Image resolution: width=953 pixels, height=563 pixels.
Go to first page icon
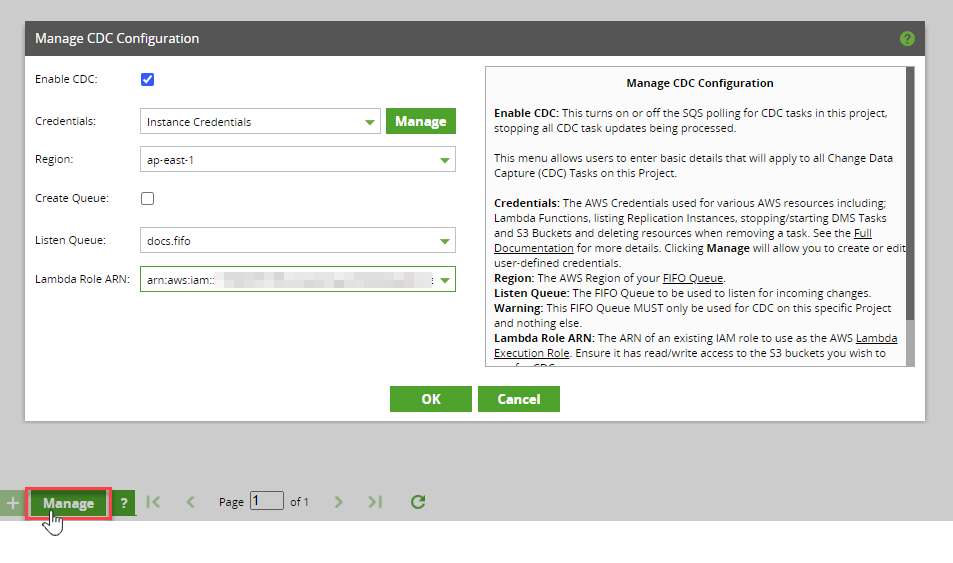(x=153, y=502)
